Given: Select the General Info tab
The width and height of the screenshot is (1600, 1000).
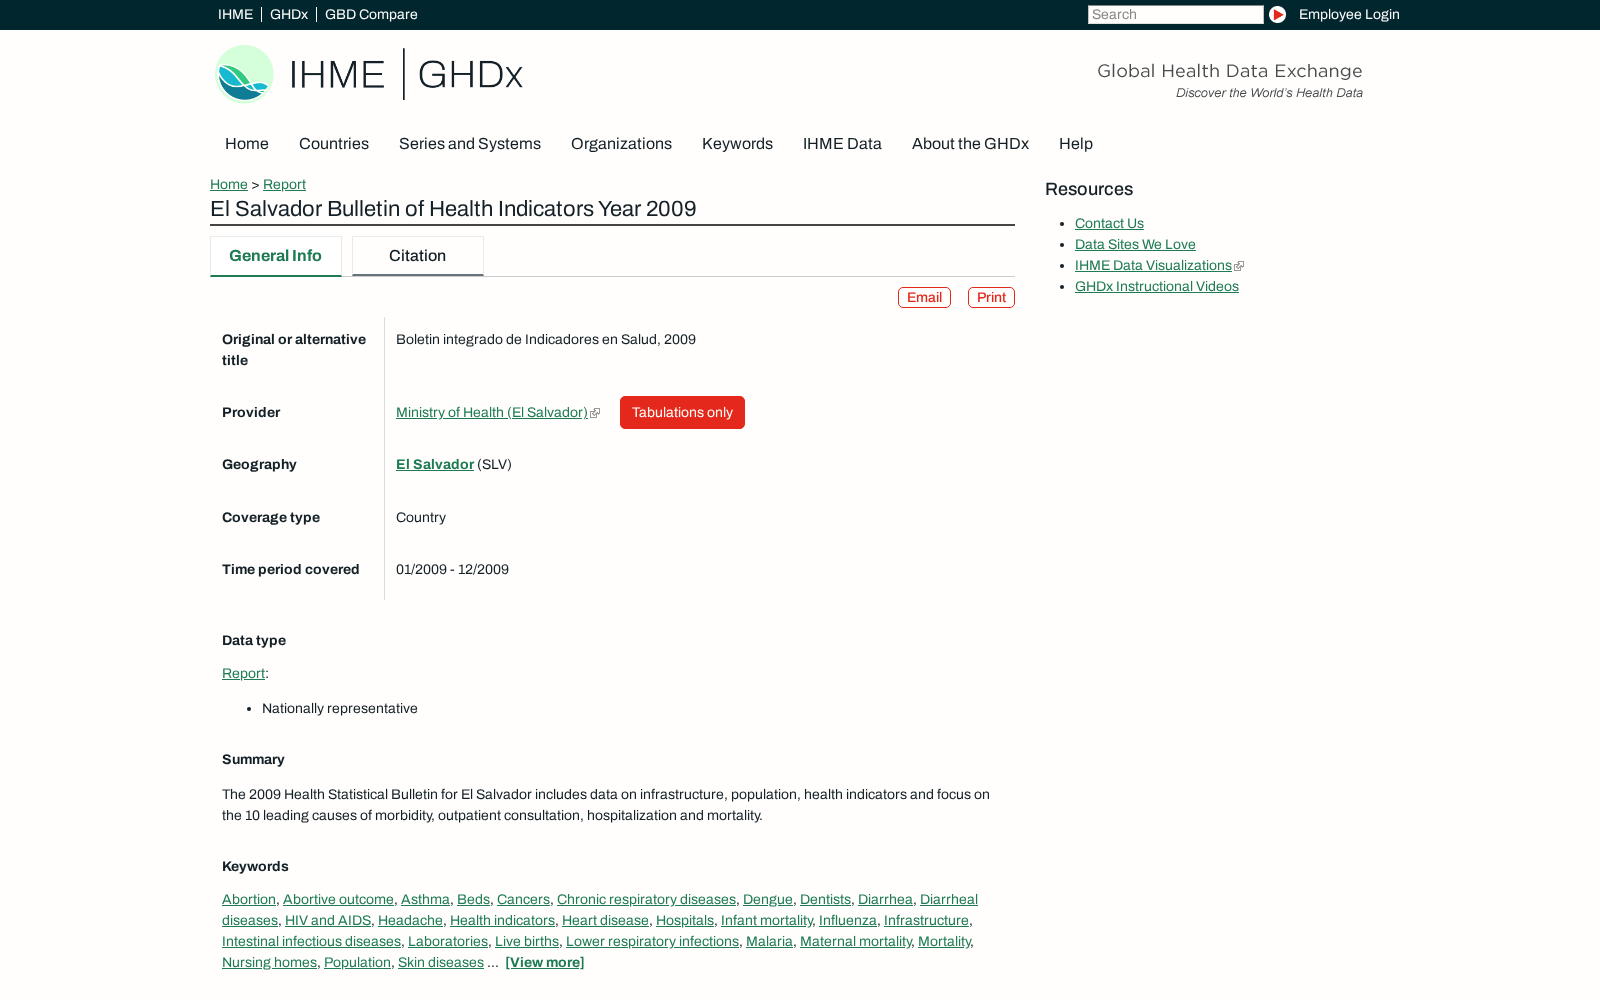Looking at the screenshot, I should [275, 256].
